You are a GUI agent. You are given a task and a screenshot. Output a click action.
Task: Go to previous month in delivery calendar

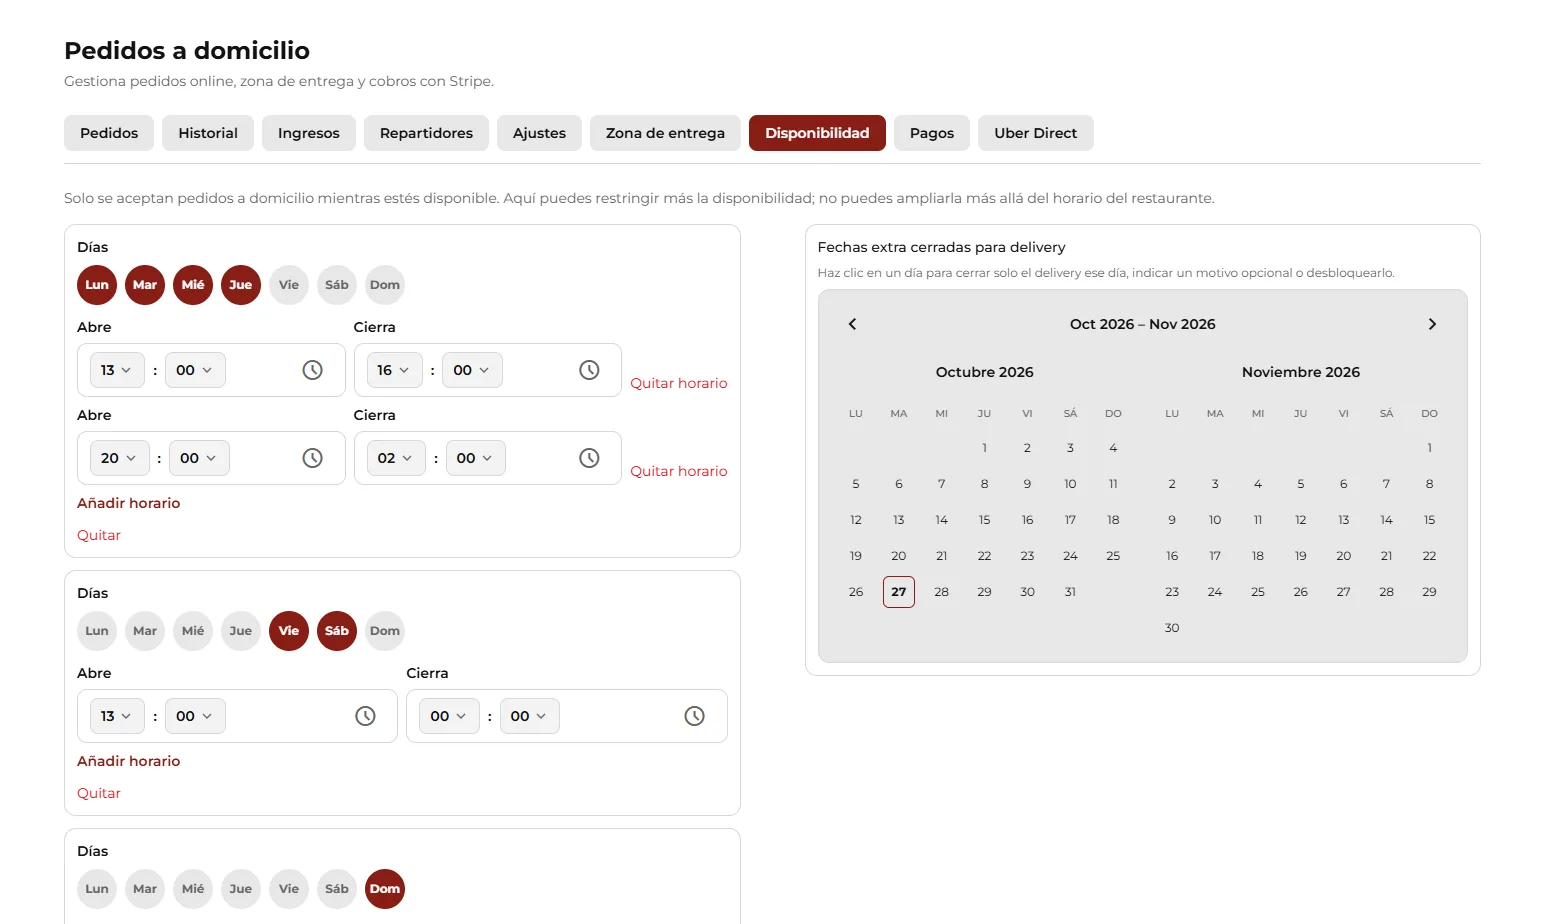coord(852,324)
